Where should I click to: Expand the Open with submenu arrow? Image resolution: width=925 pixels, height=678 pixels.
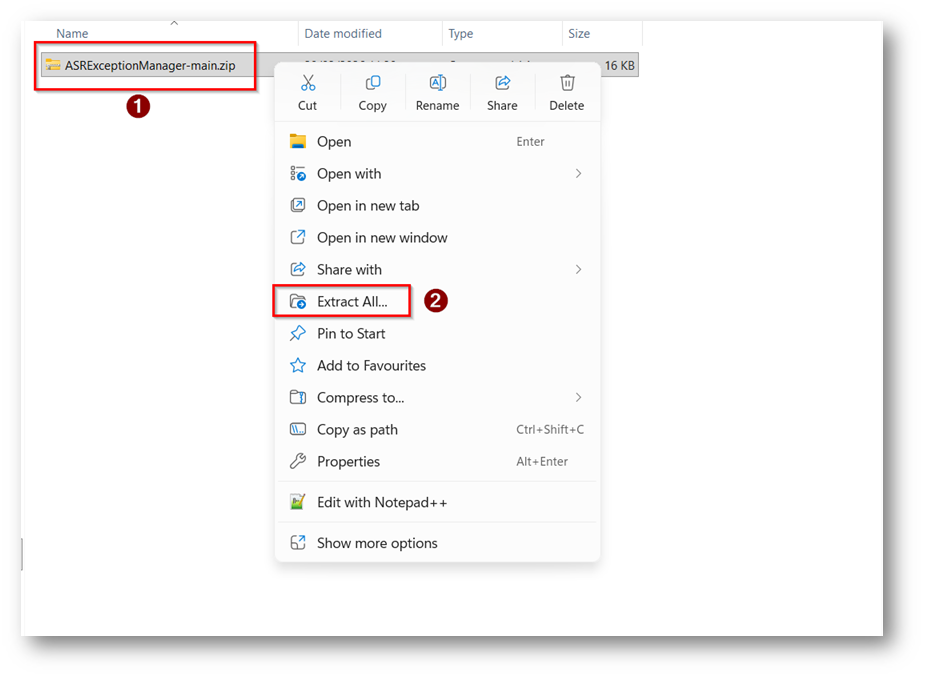click(x=578, y=174)
